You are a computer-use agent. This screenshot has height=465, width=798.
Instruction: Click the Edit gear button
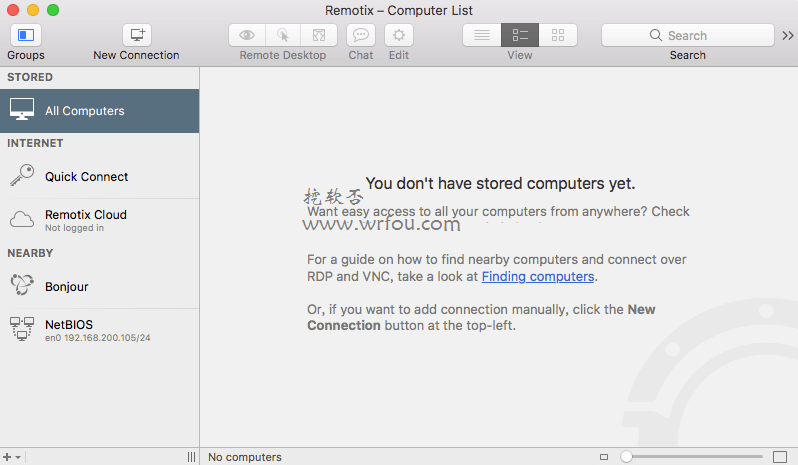click(399, 35)
